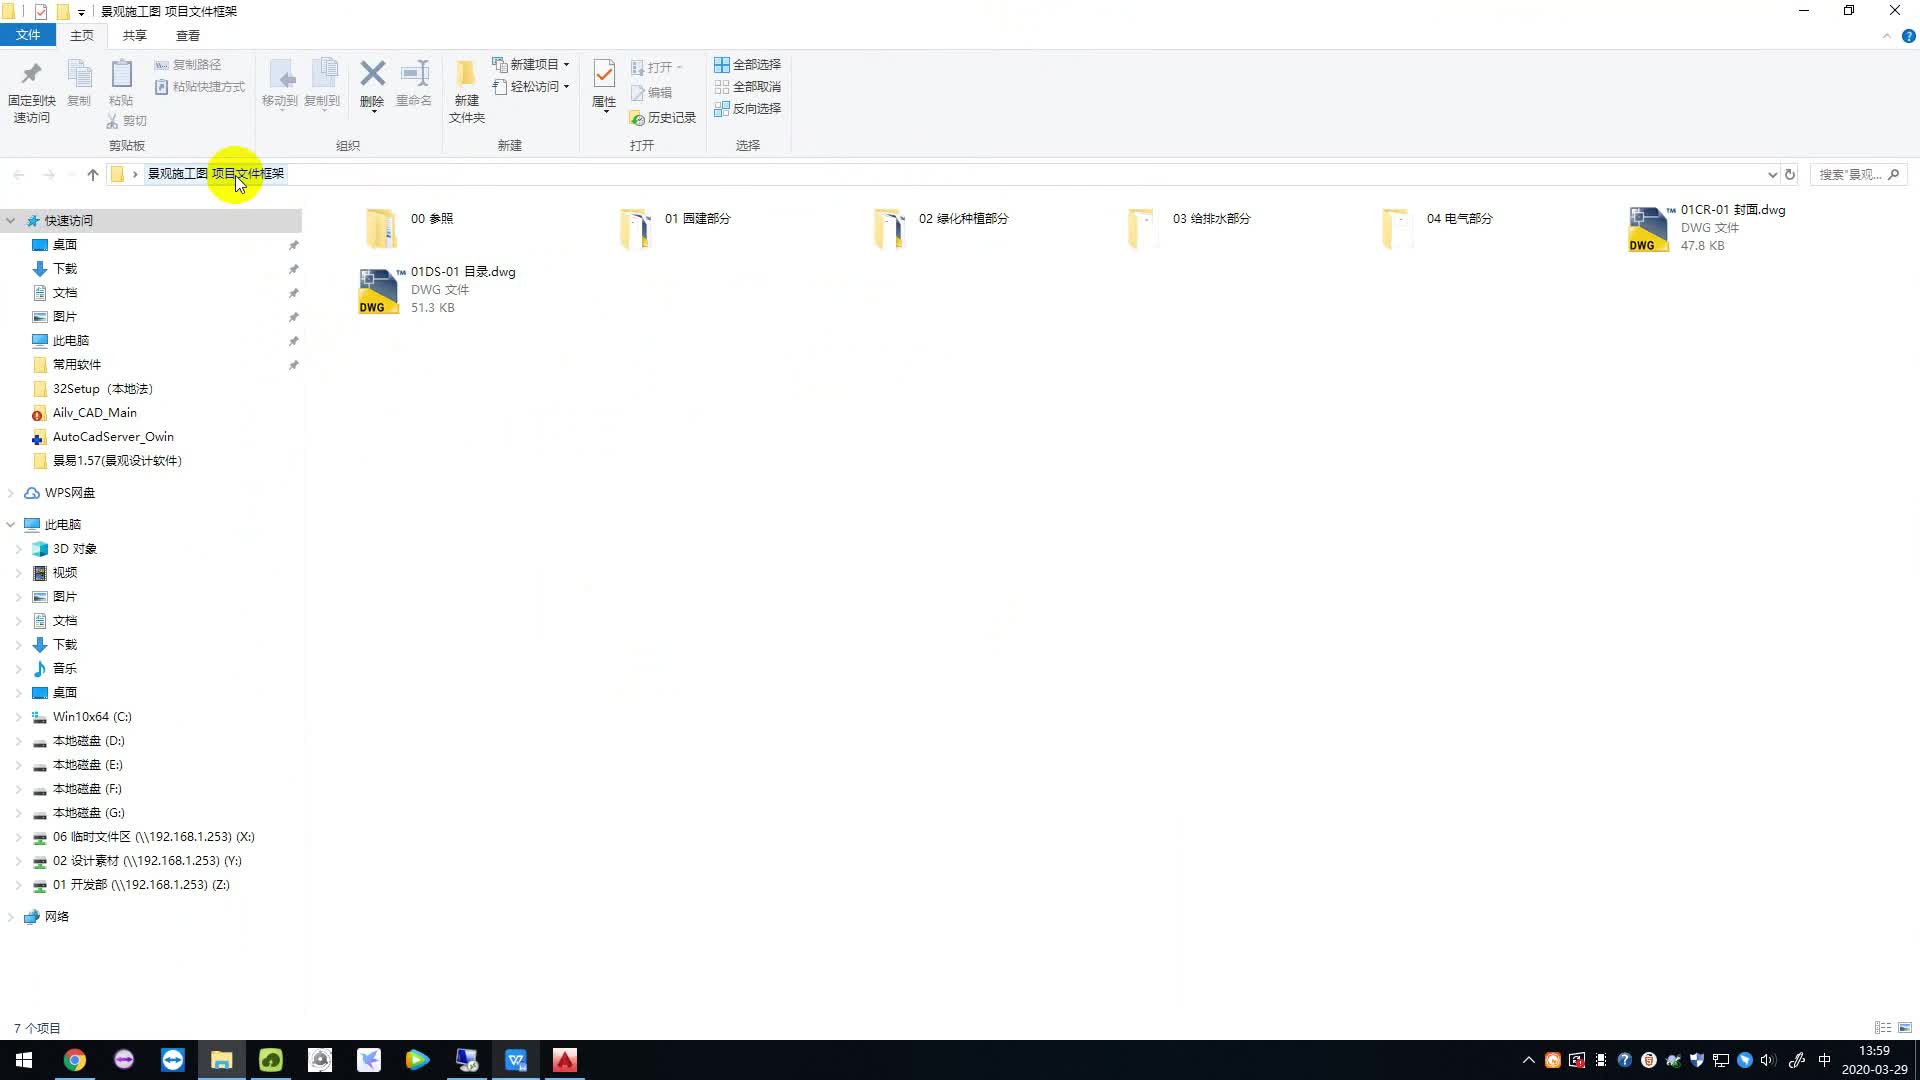
Task: Click the refresh button beside address bar
Action: tap(1790, 174)
